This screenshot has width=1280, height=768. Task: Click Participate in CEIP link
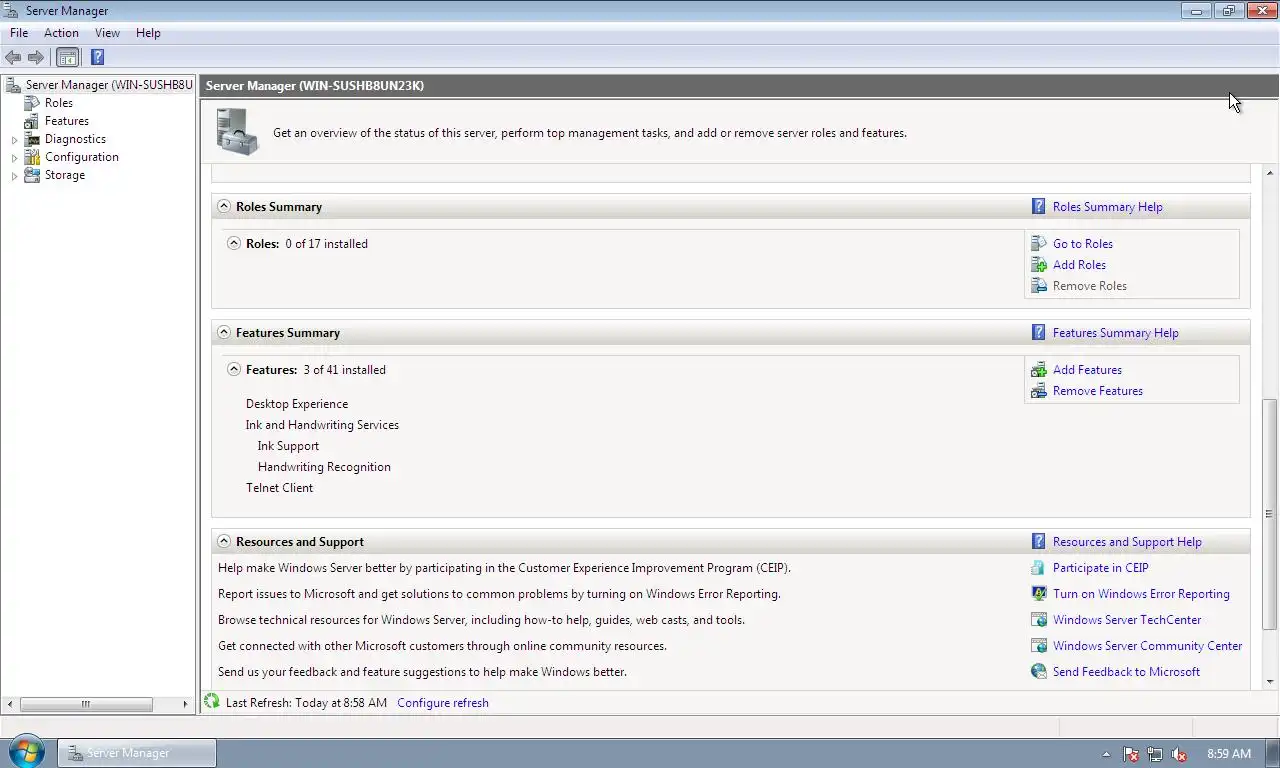pos(1100,568)
